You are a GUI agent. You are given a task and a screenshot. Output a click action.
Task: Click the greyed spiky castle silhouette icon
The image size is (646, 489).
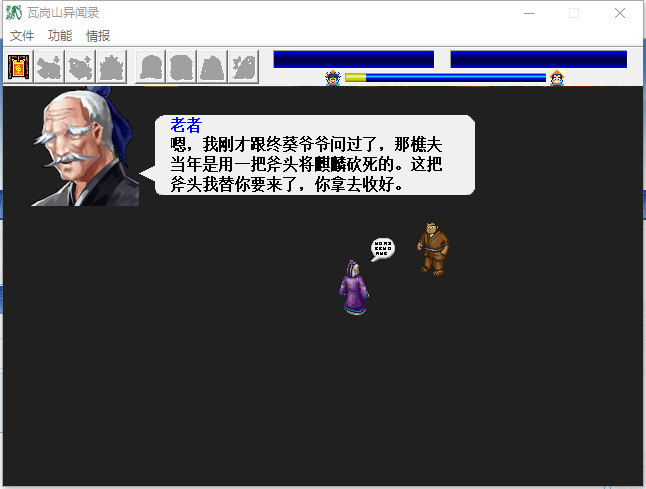click(111, 67)
